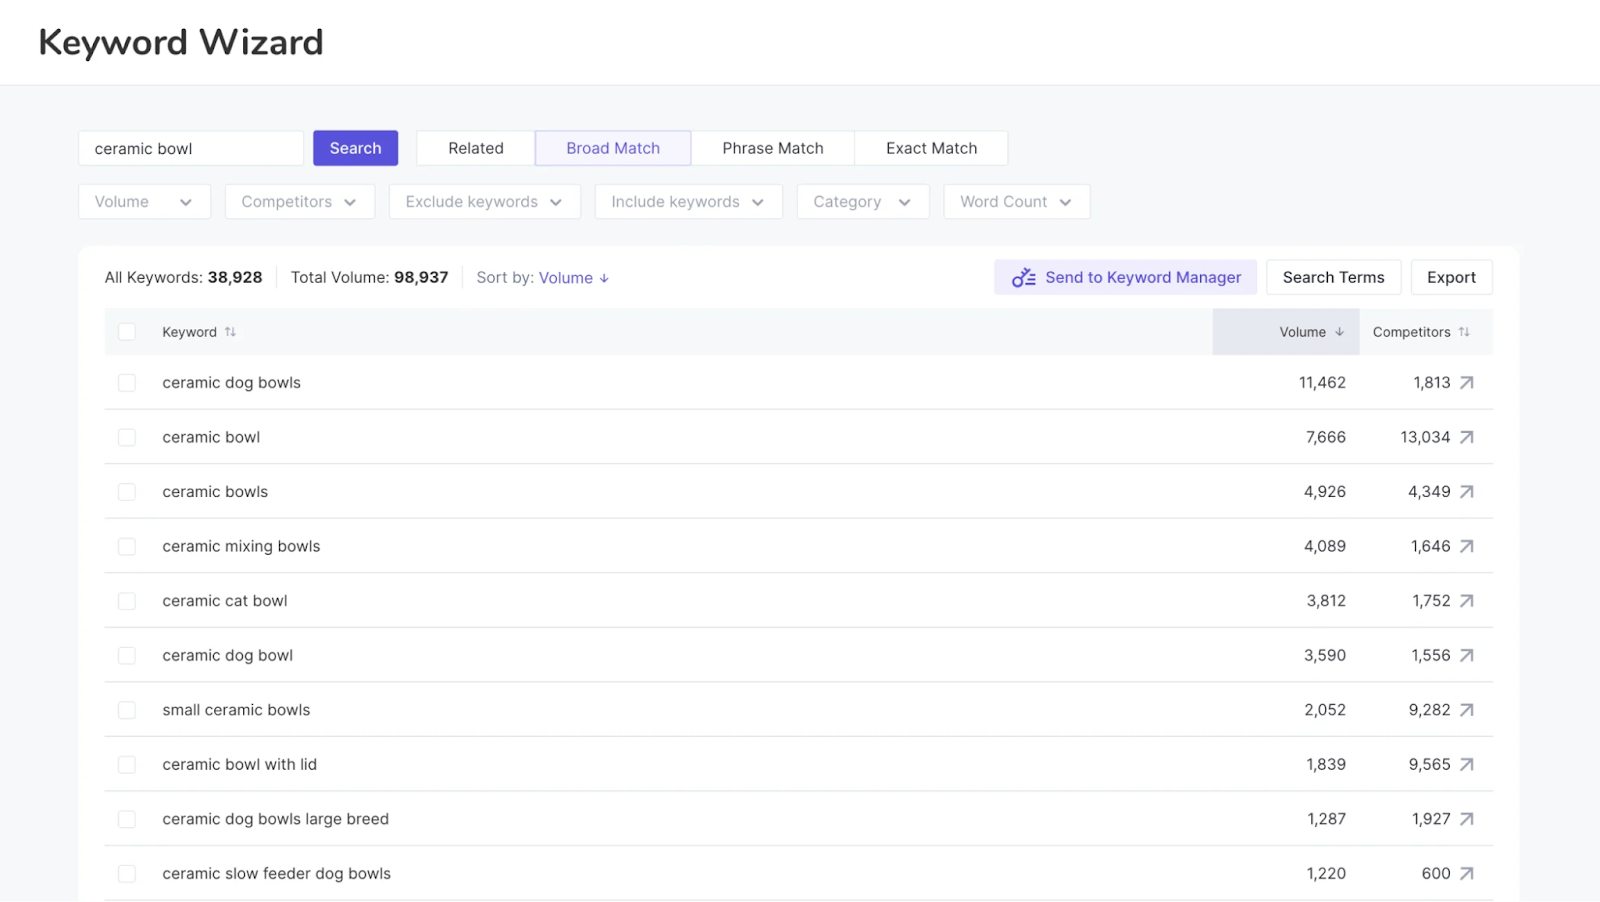Image resolution: width=1600 pixels, height=902 pixels.
Task: Open external link arrow for ceramic bowl with lid
Action: point(1466,765)
